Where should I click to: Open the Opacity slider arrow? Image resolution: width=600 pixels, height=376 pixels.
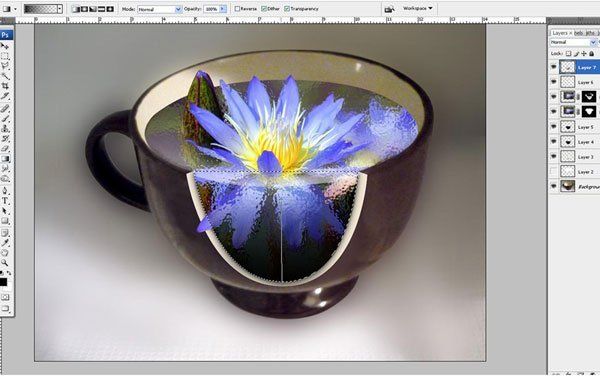(223, 9)
